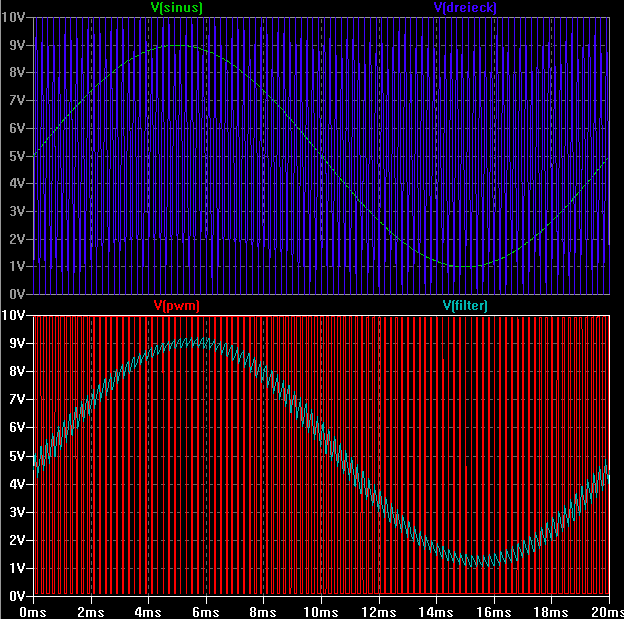Click the 7V label on lower plot axis
624x619 pixels.
pos(17,399)
